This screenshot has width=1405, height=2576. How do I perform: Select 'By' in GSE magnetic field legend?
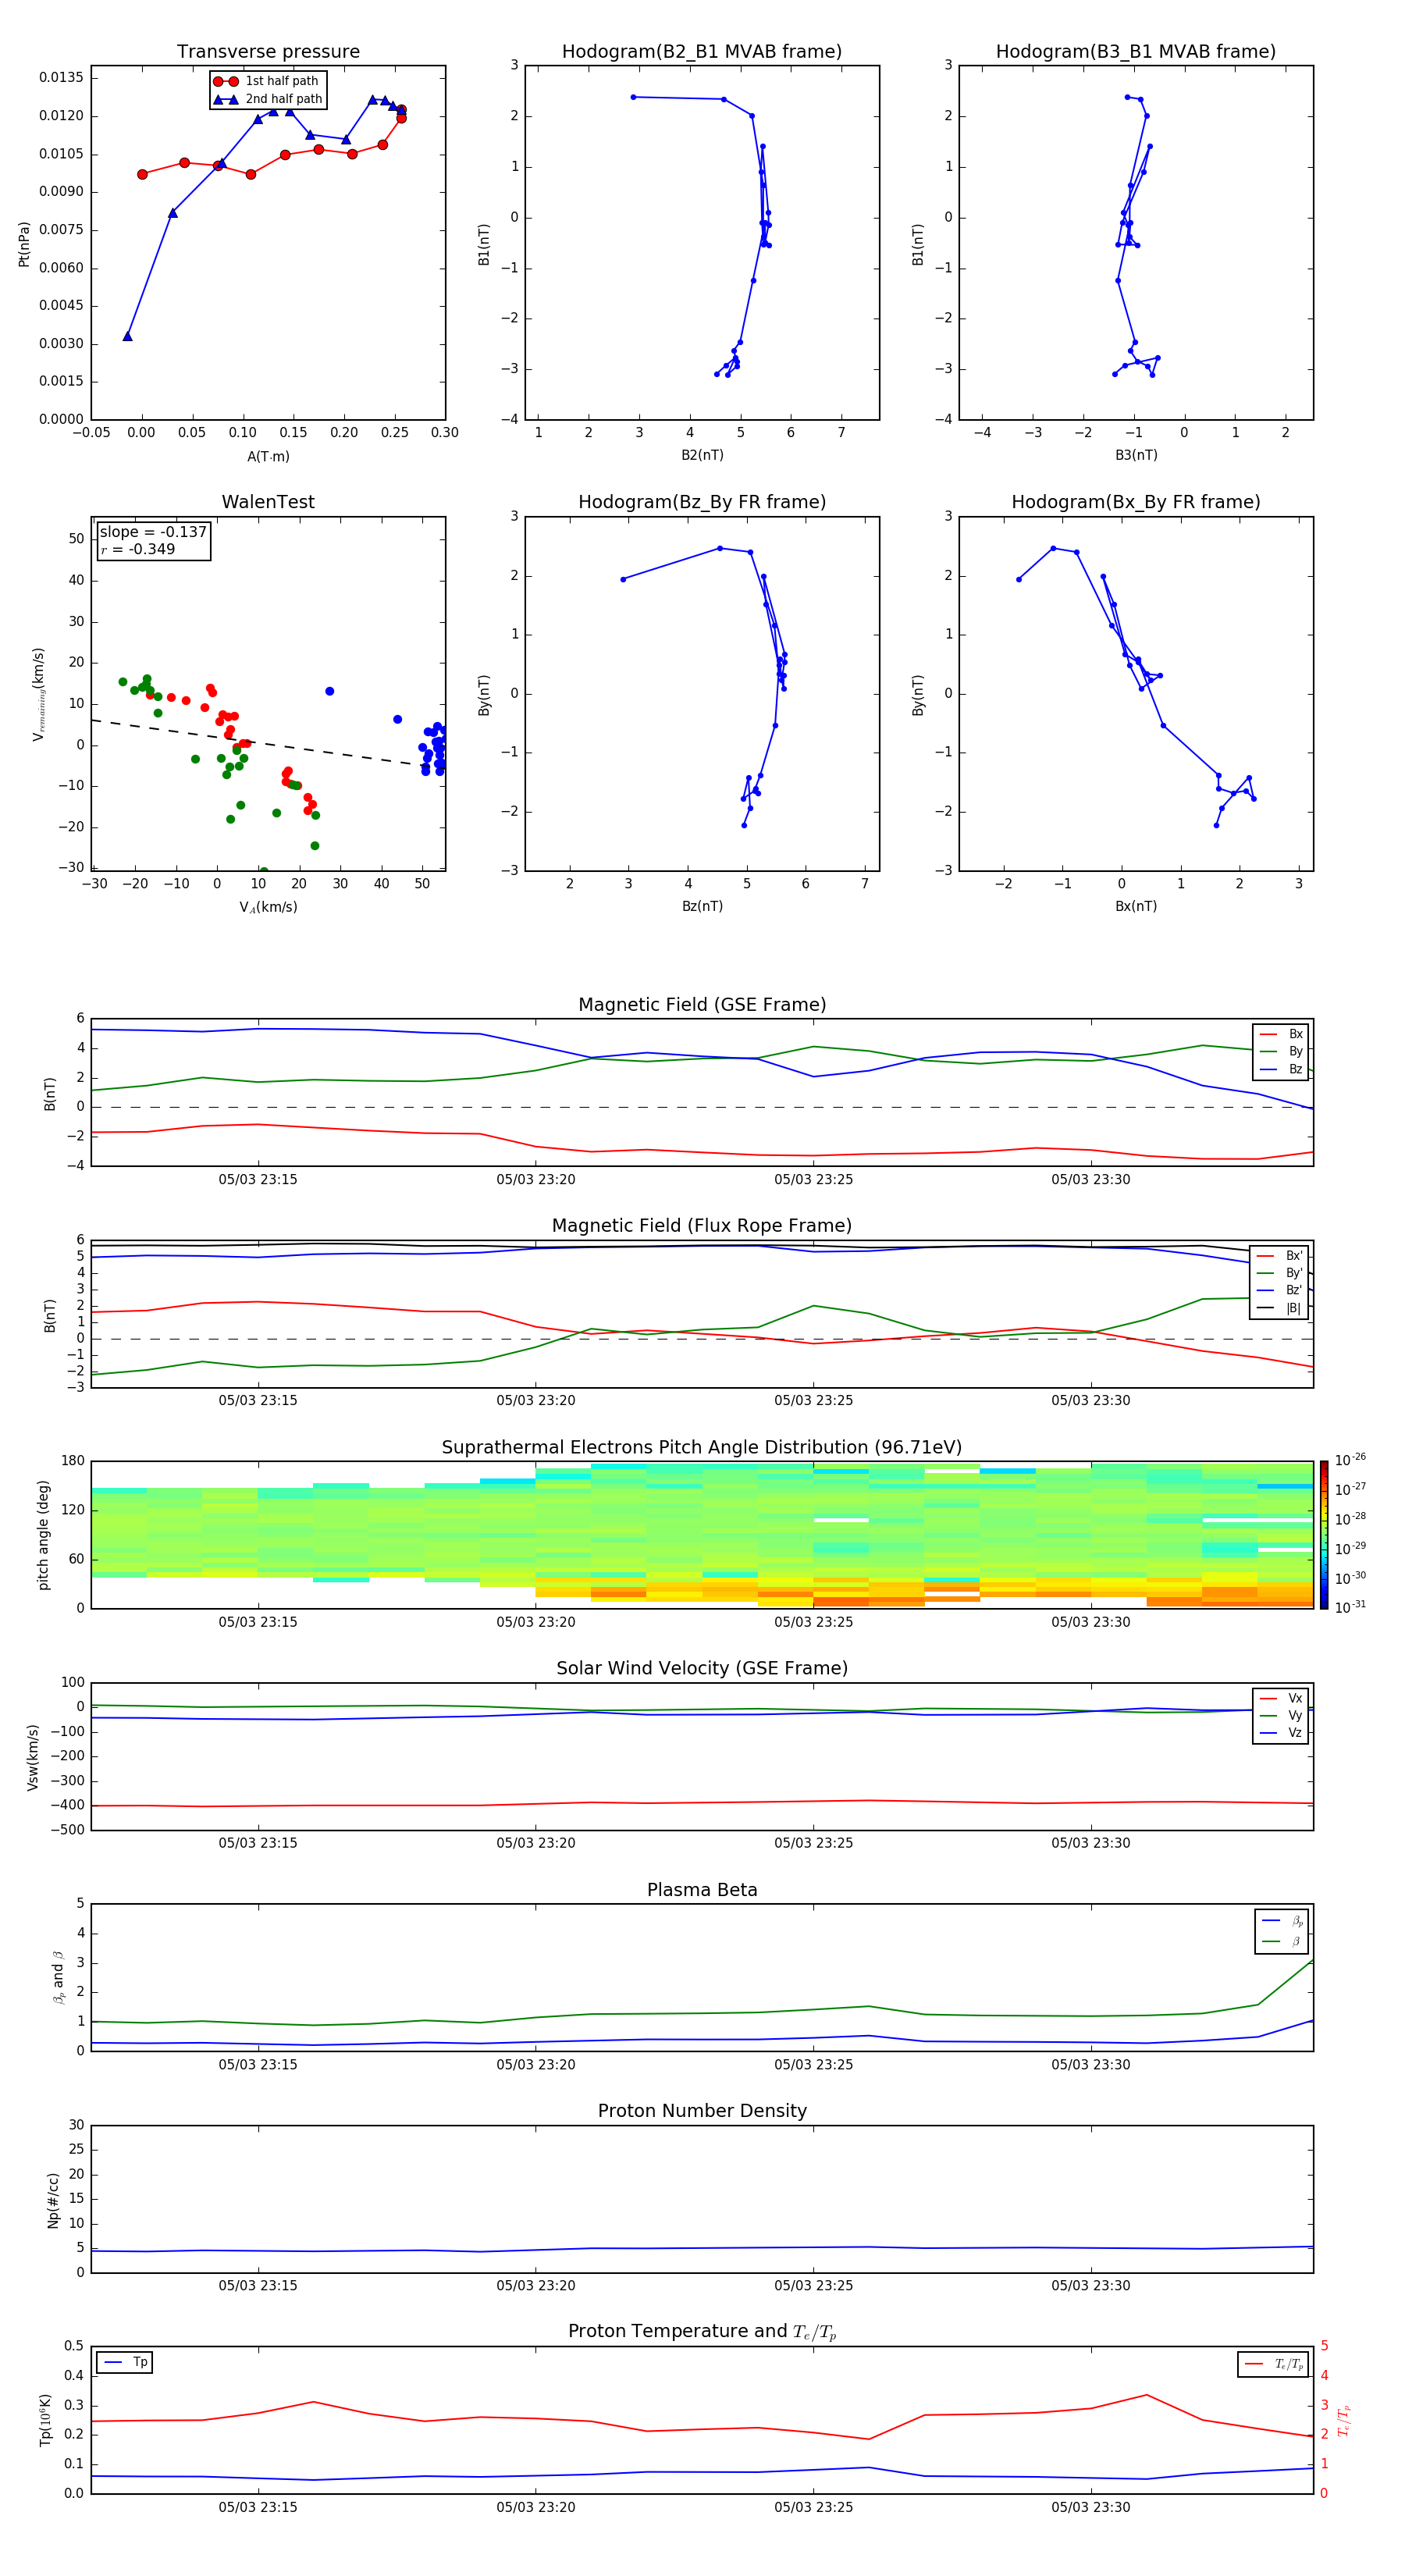(1281, 1052)
